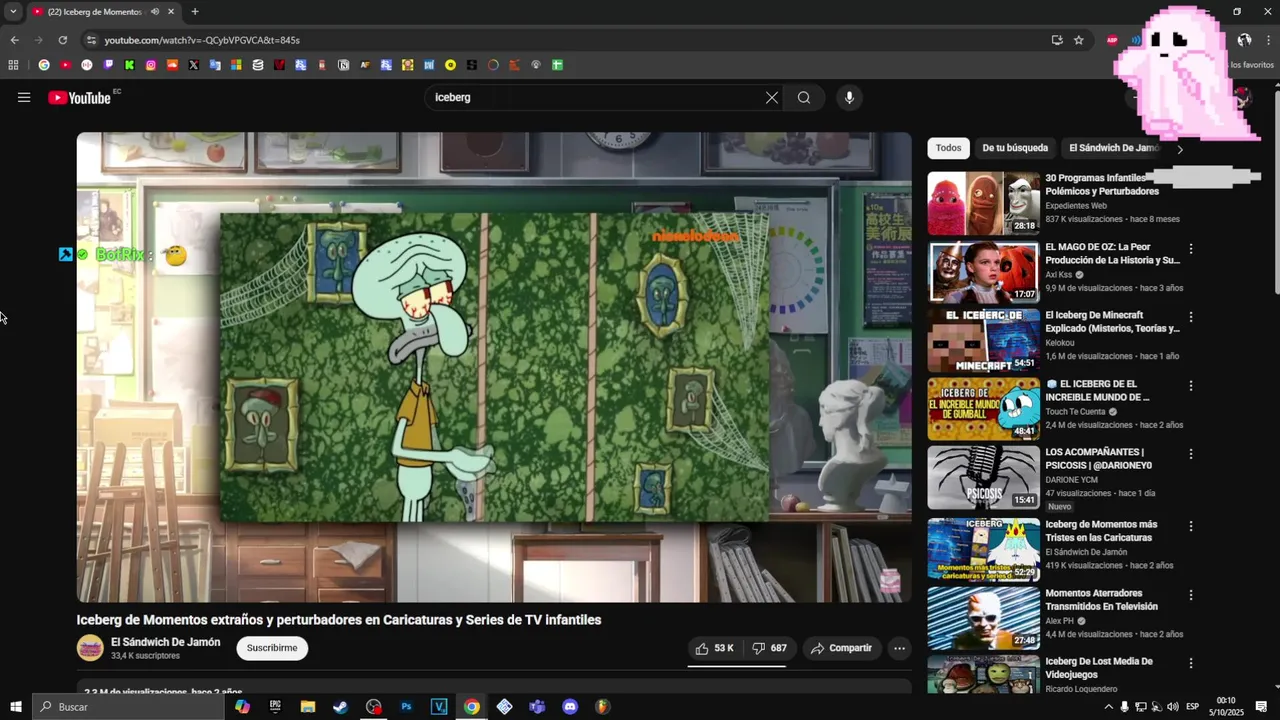The image size is (1280, 720).
Task: Like the video with thumbs up
Action: (x=716, y=648)
